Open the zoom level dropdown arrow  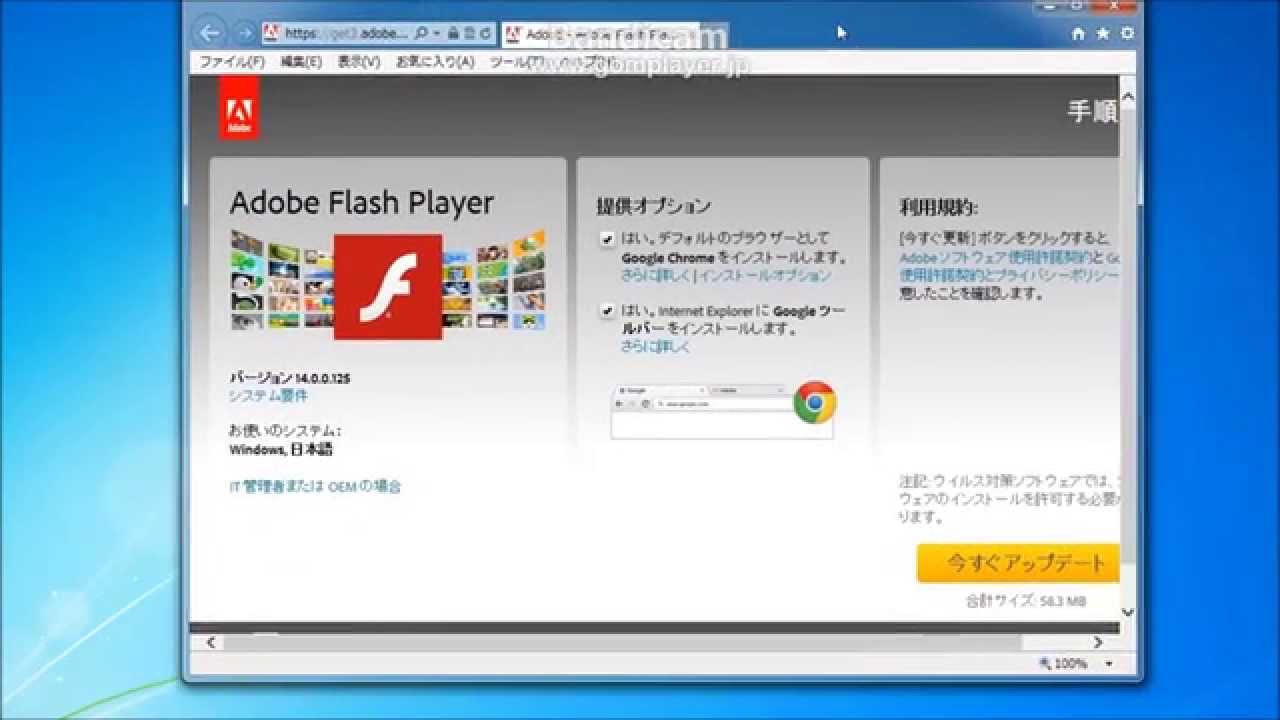(x=1109, y=664)
